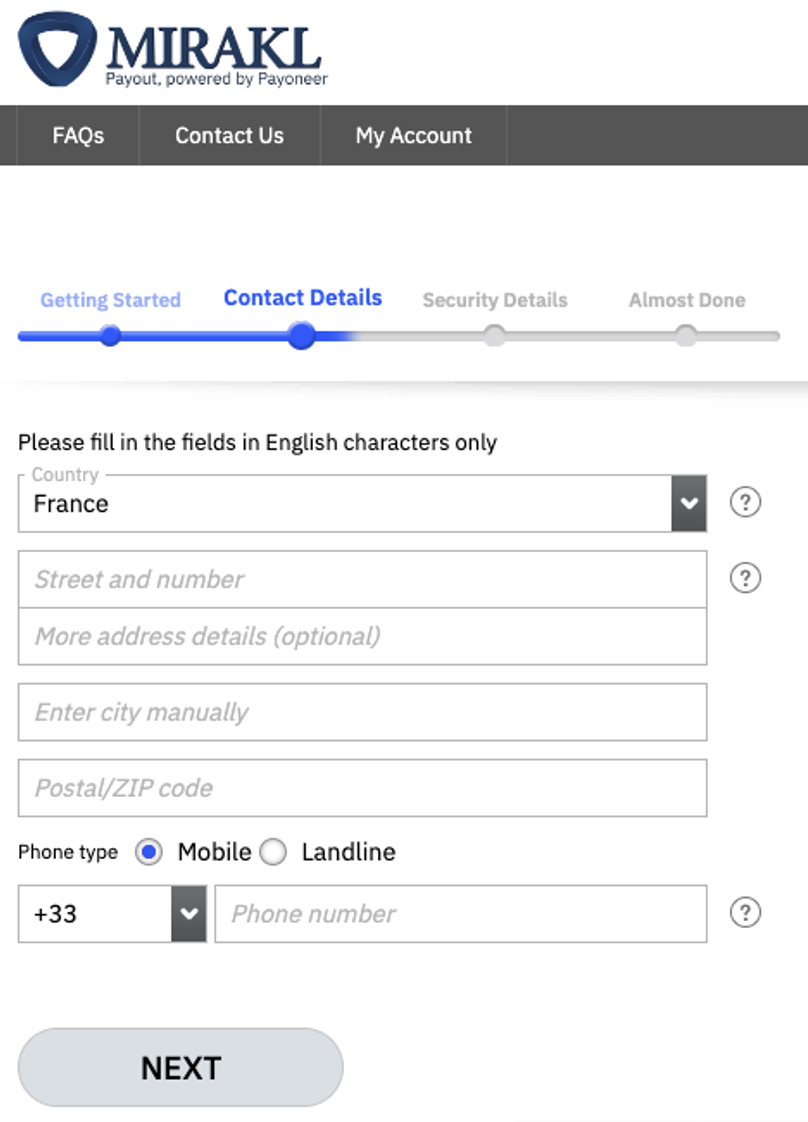
Task: Select the Mobile phone type
Action: 149,852
